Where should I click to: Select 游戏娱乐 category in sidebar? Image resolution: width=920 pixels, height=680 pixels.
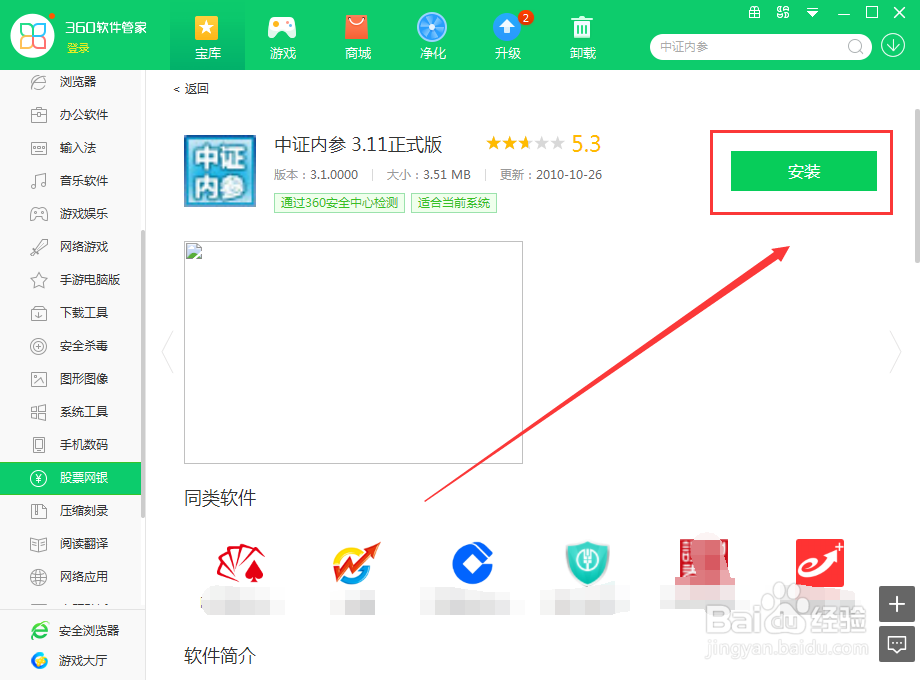coord(70,214)
